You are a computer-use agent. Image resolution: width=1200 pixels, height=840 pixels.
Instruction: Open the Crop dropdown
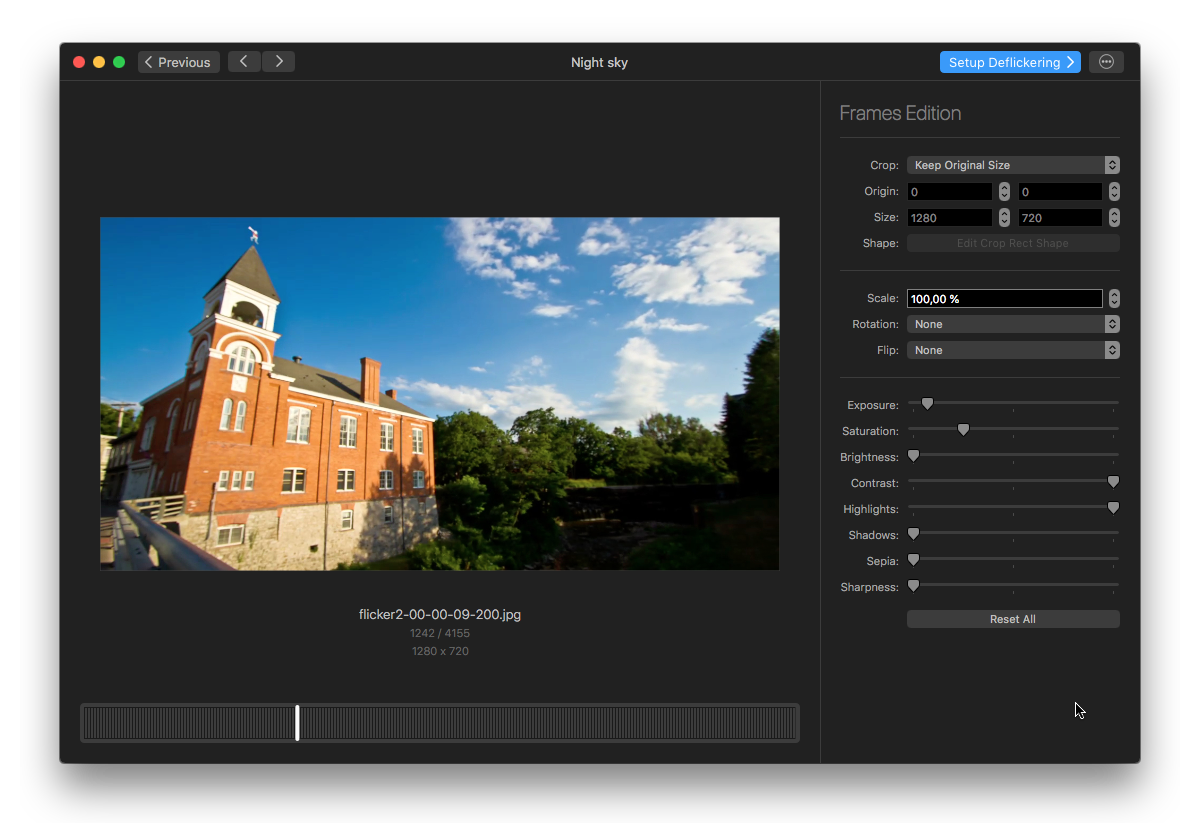(x=1013, y=165)
